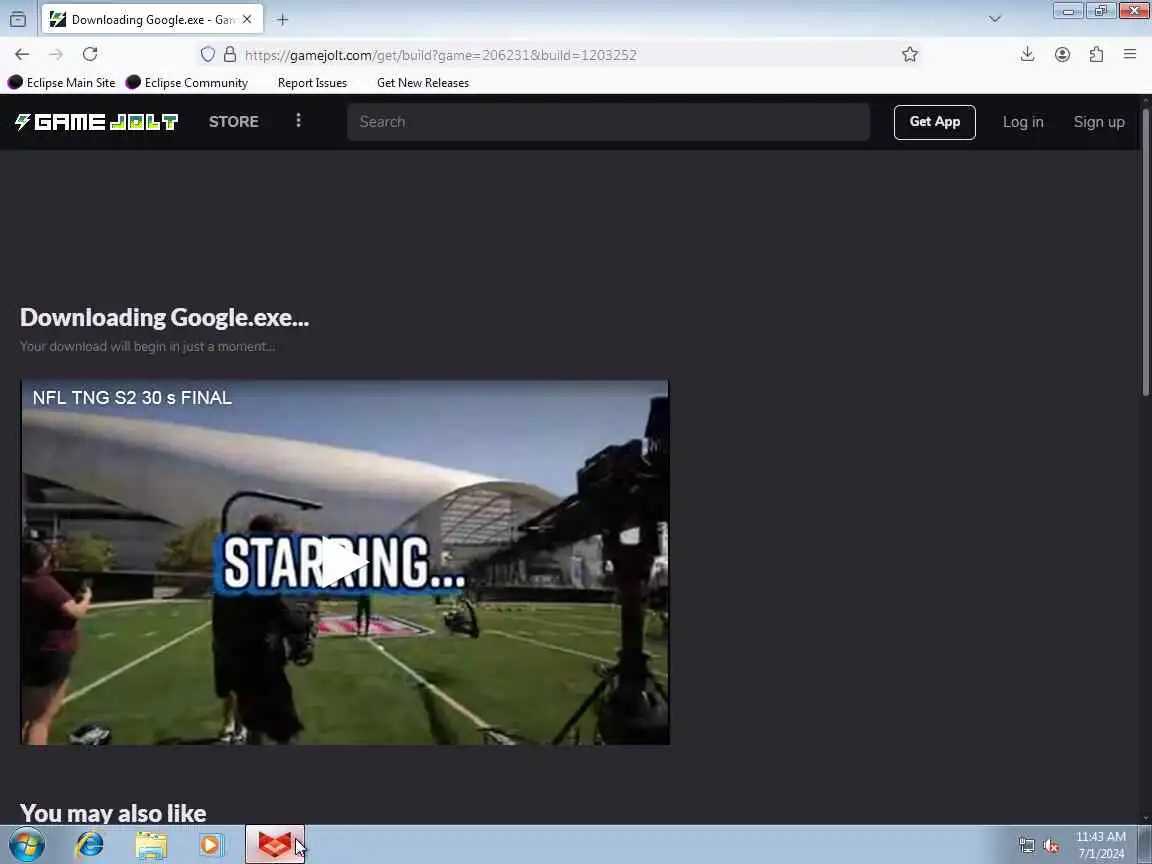Open Windows Explorer folder on taskbar
The width and height of the screenshot is (1152, 864).
151,845
